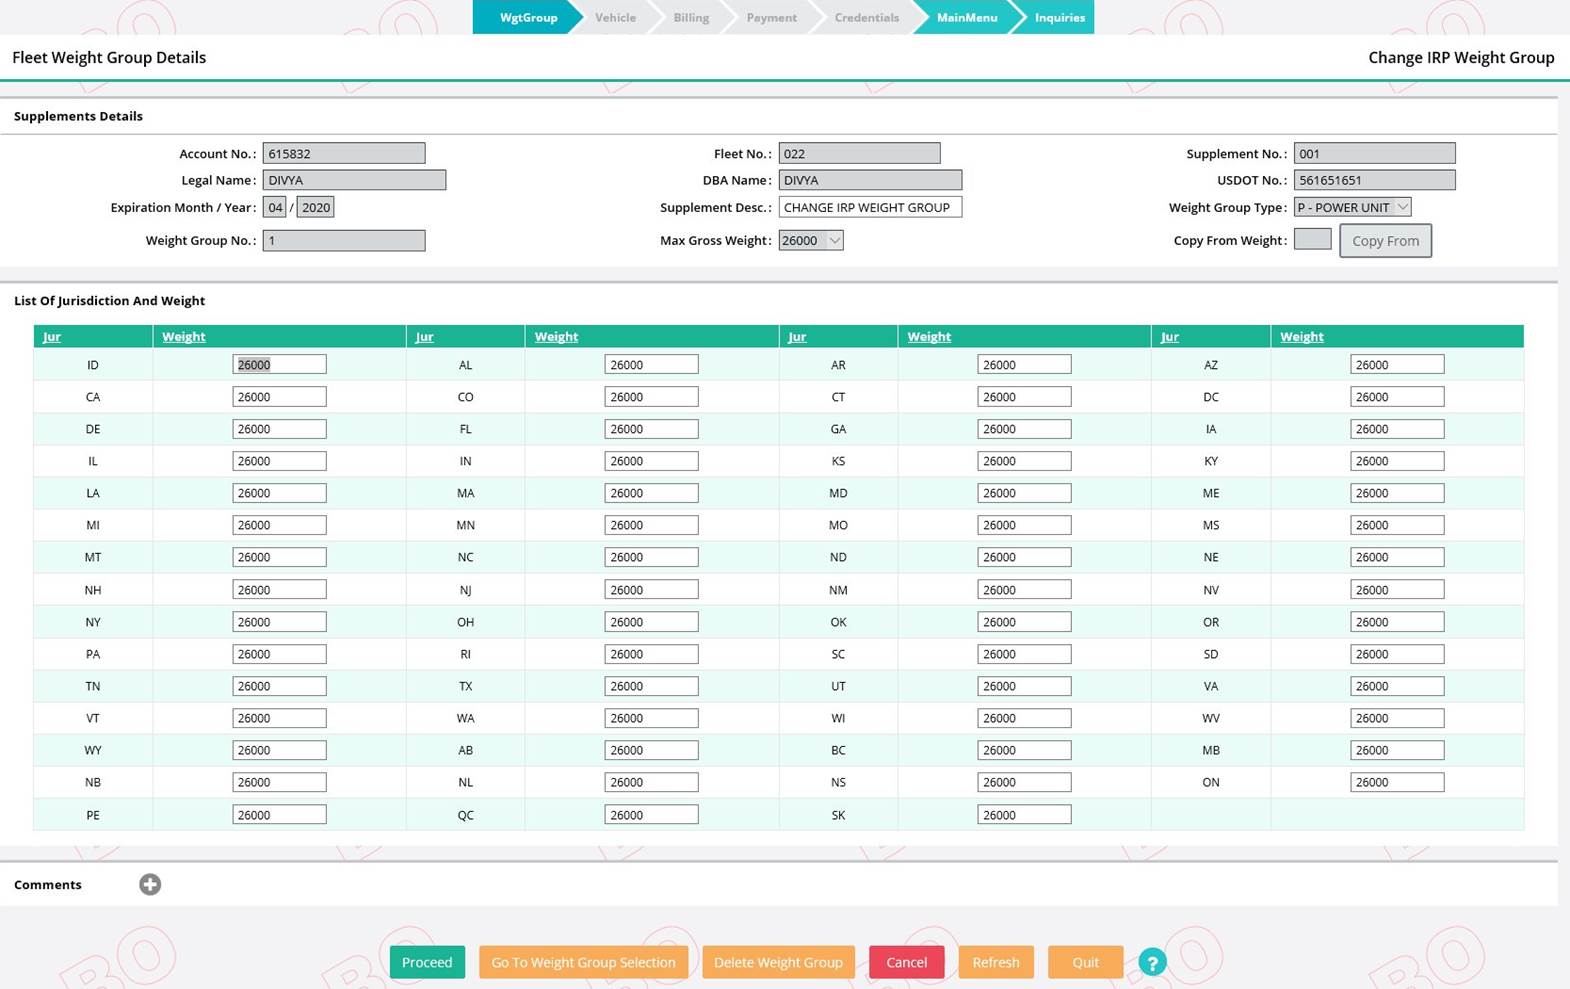Select the weight input for ON
The image size is (1570, 989).
click(x=1396, y=782)
